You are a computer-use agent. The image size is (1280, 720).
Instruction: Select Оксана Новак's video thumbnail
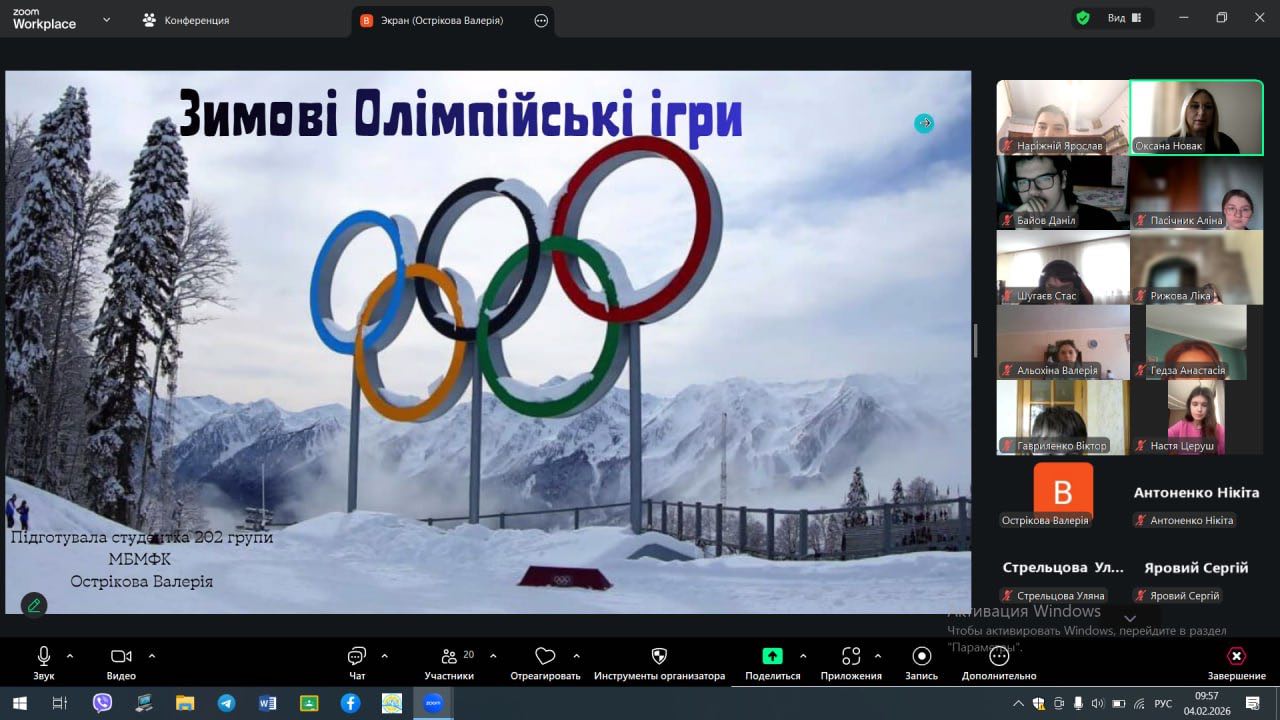tap(1196, 117)
